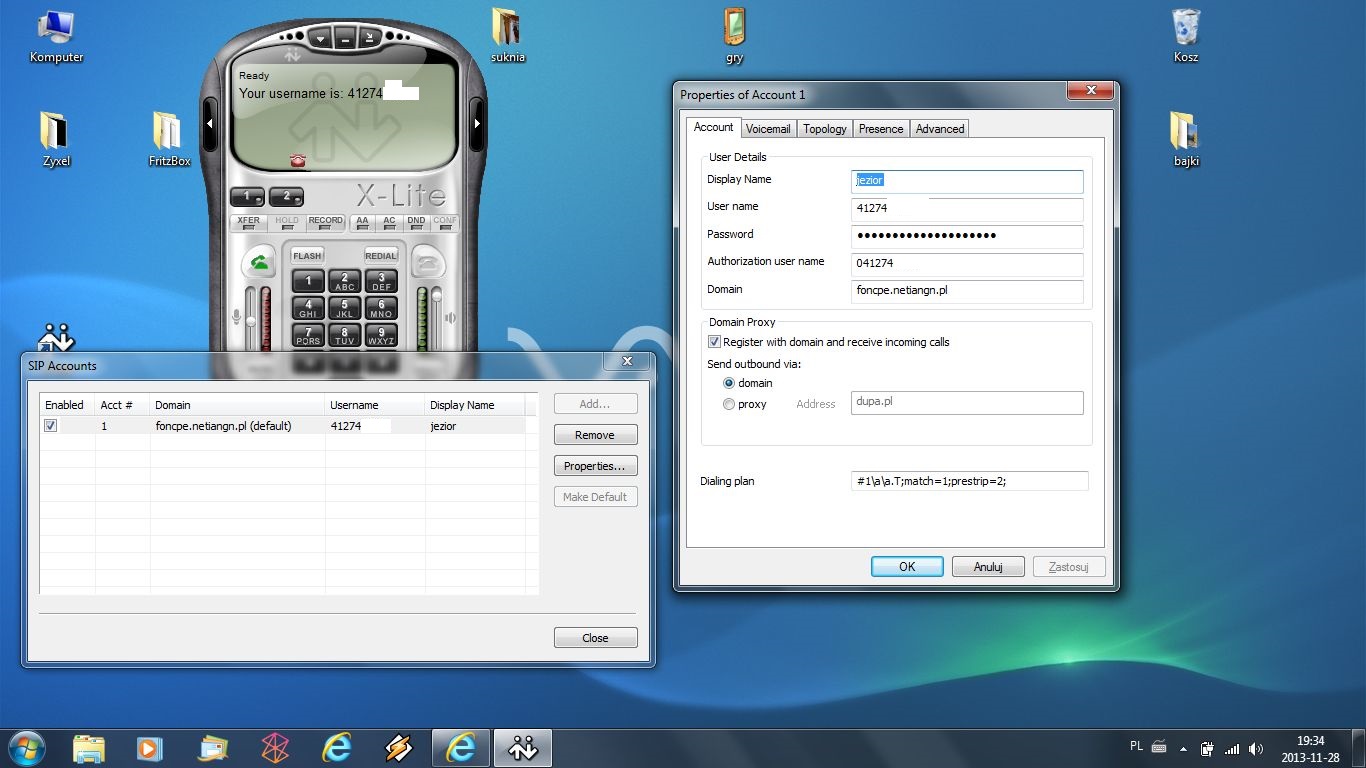Screen dimensions: 1366x768
Task: Open the Komputer desktop icon
Action: click(x=56, y=36)
